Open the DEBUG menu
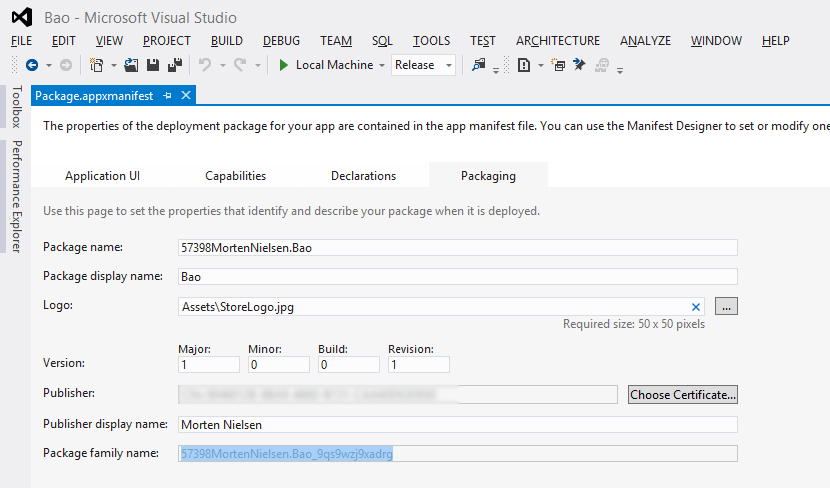This screenshot has width=830, height=488. click(281, 41)
